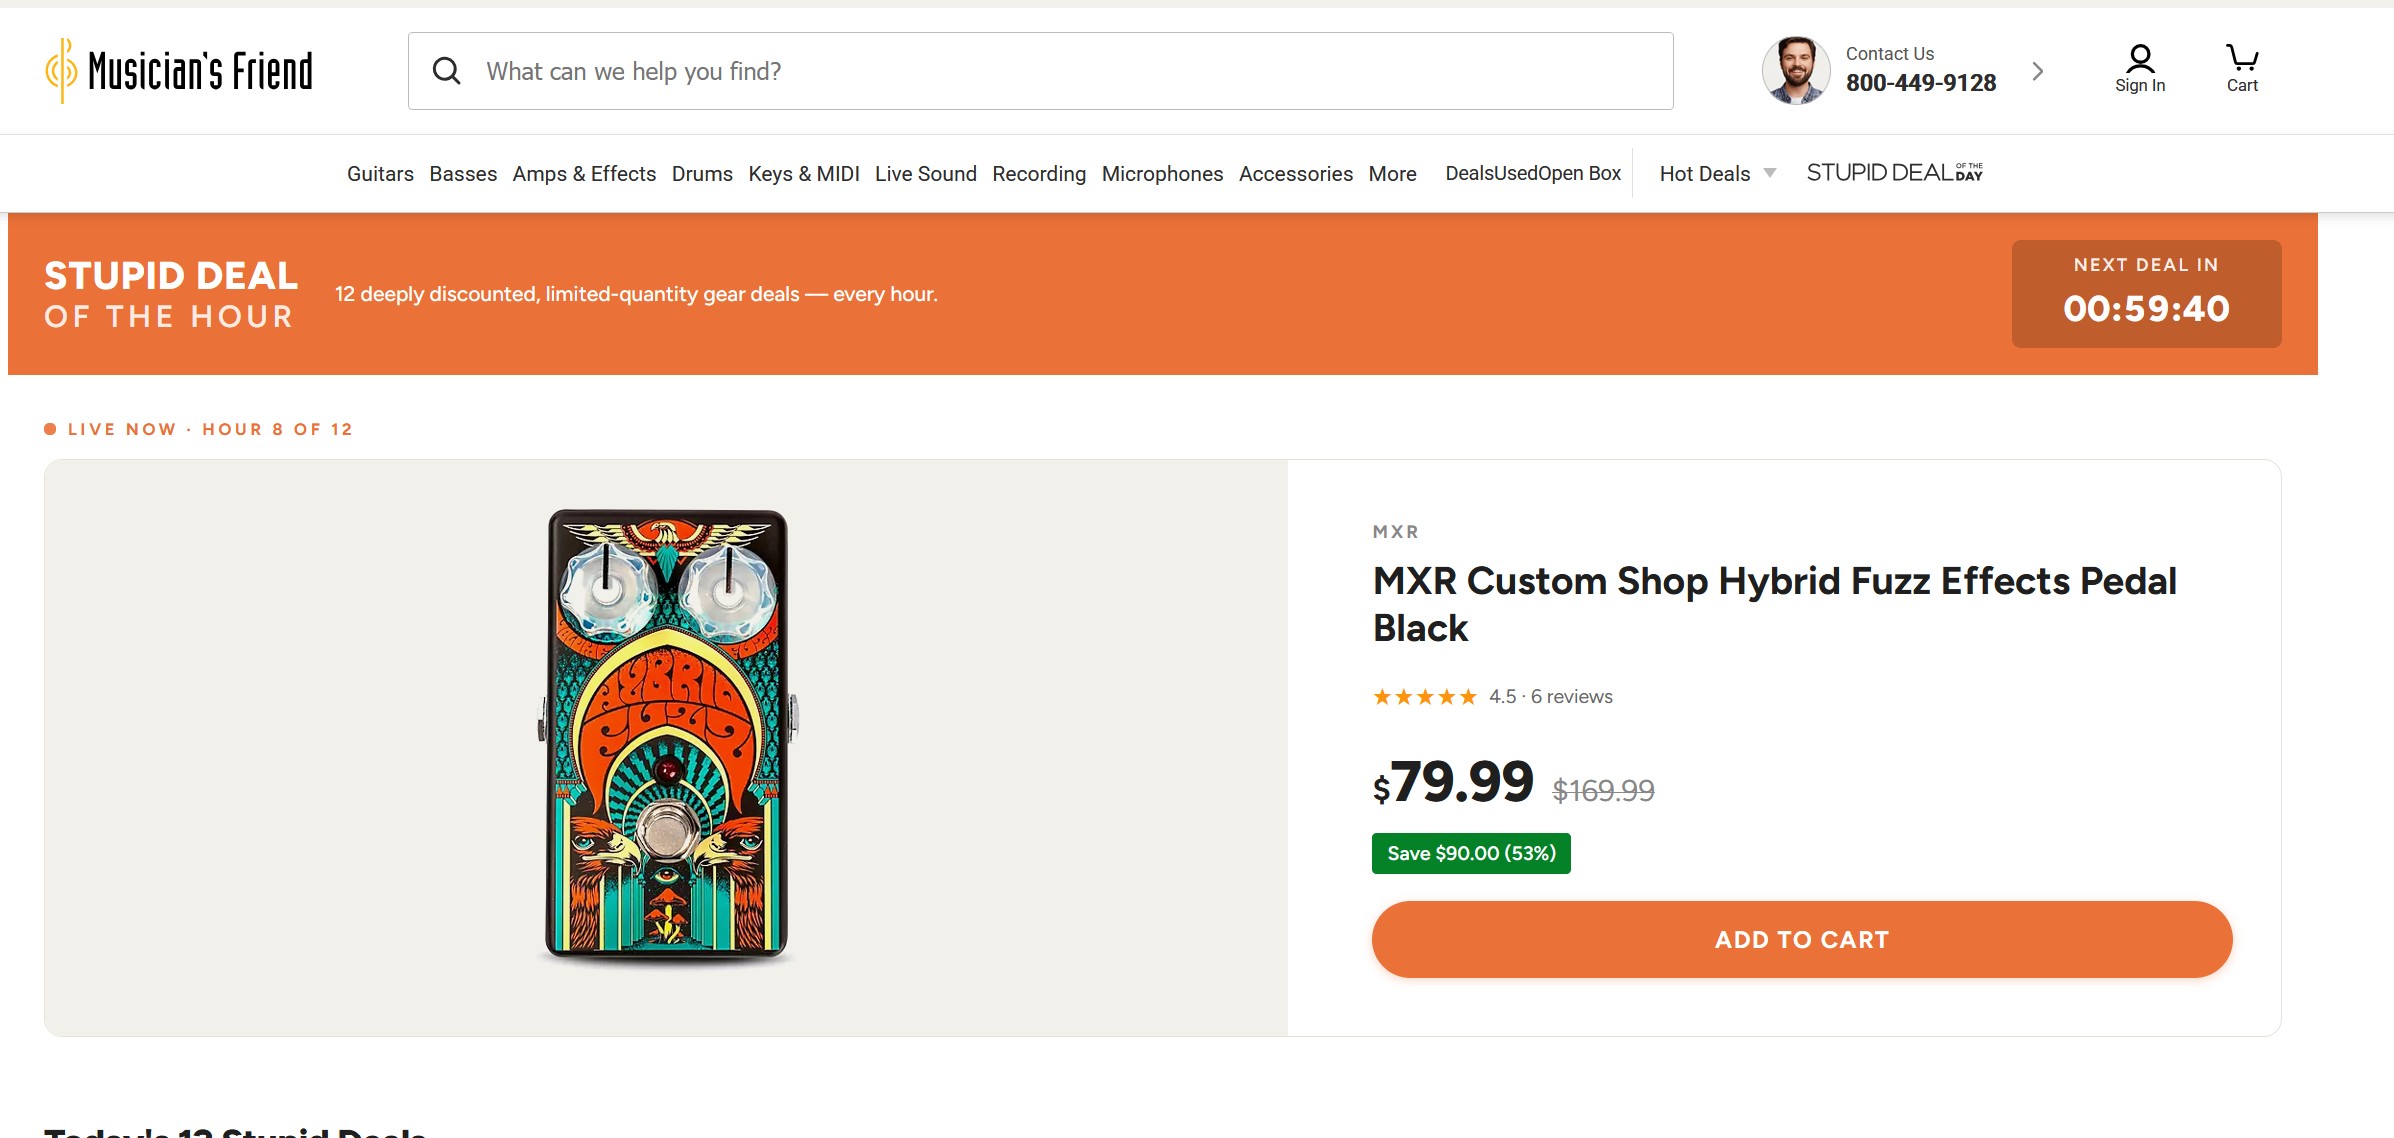Open the Drums category
Viewport: 2394px width, 1138px height.
702,174
